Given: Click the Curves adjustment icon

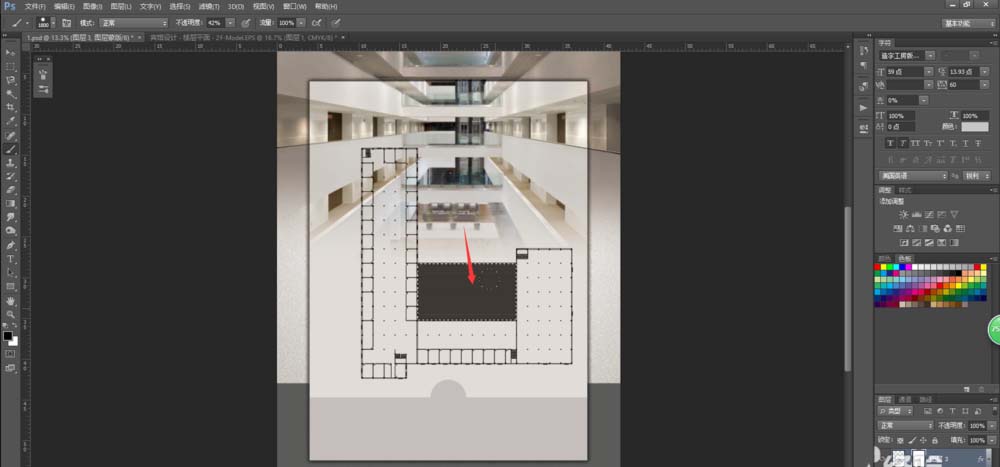Looking at the screenshot, I should click(931, 214).
